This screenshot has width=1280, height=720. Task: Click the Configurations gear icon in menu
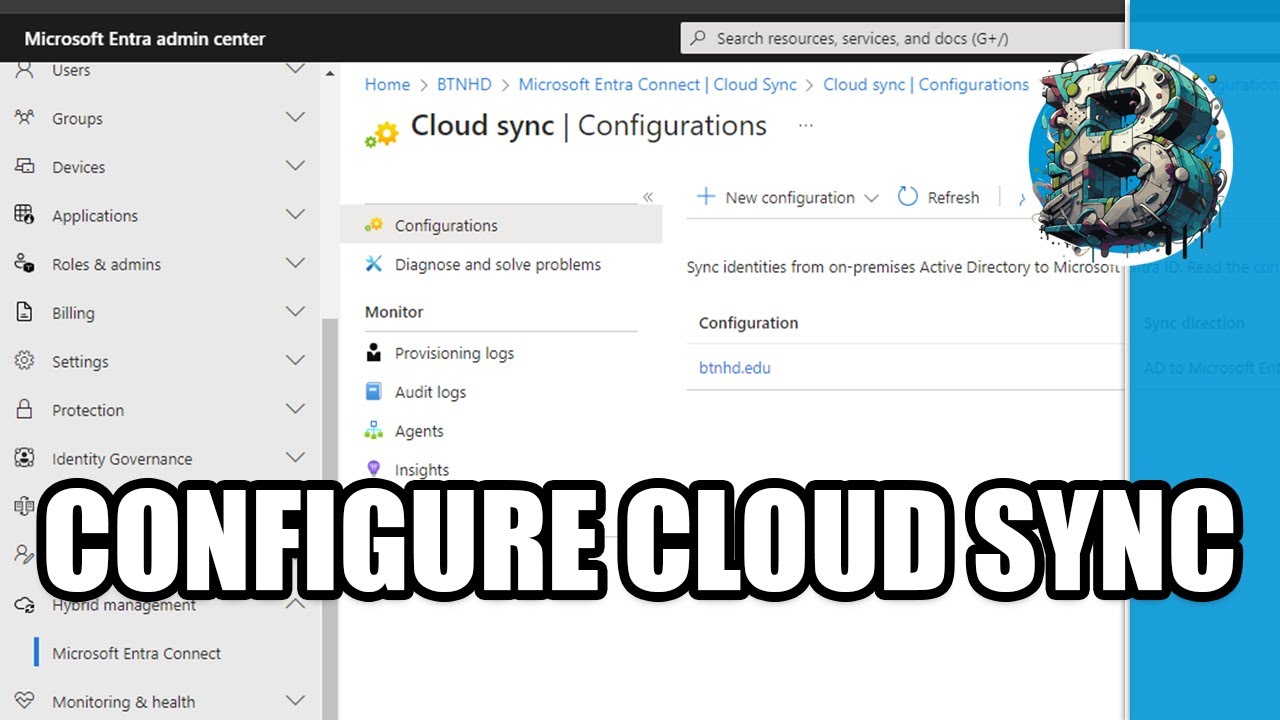coord(374,225)
